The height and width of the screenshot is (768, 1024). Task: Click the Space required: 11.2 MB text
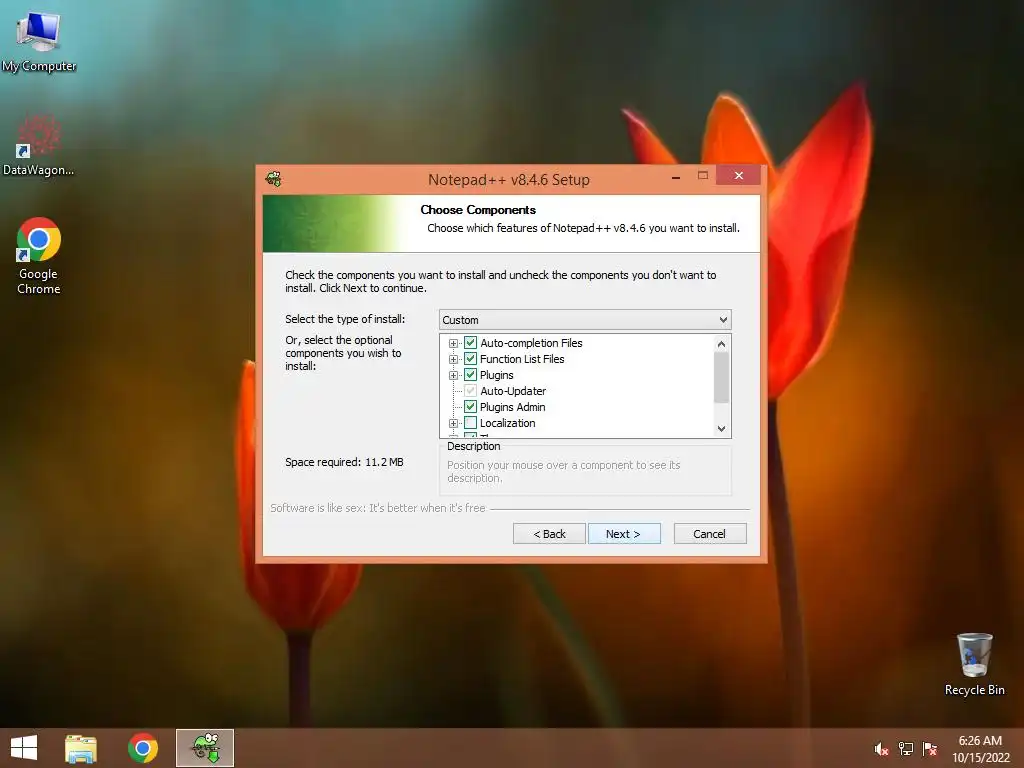click(x=344, y=462)
